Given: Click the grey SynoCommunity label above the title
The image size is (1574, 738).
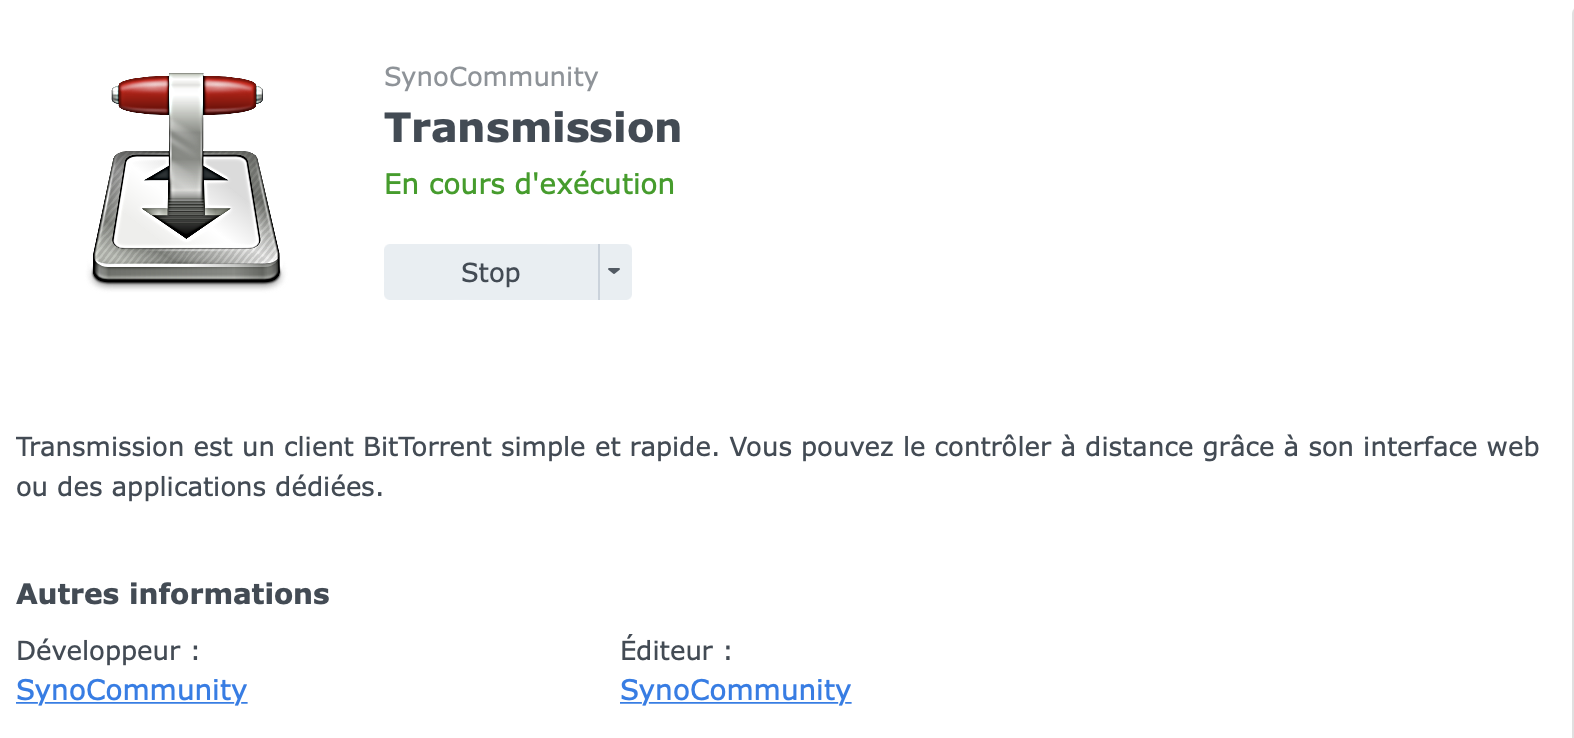Looking at the screenshot, I should point(490,77).
